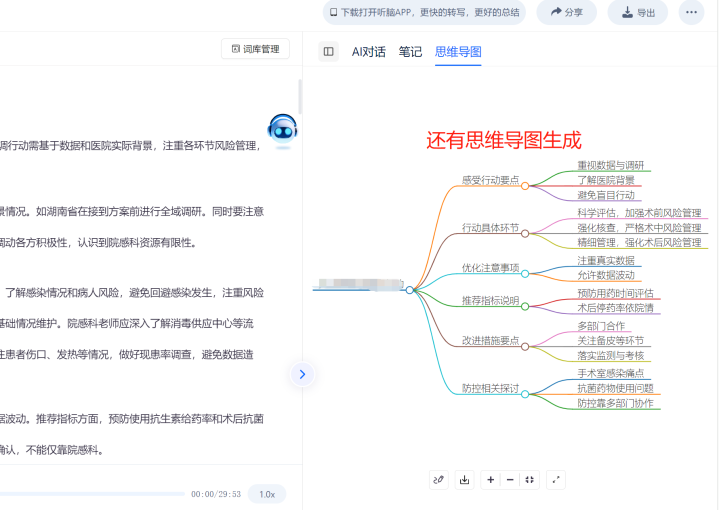Viewport: 719px width, 510px height.
Task: Collapse the 感受行动要点 node circle
Action: [525, 186]
